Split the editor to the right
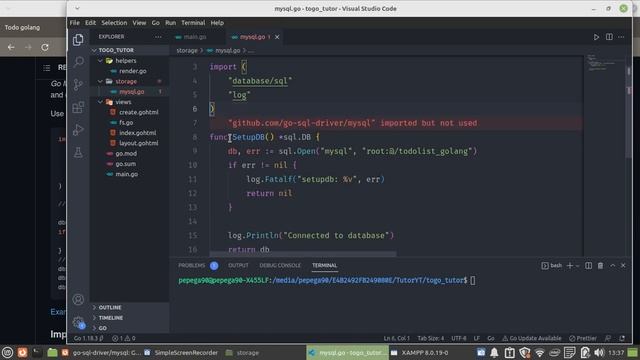The image size is (640, 360). click(x=609, y=37)
